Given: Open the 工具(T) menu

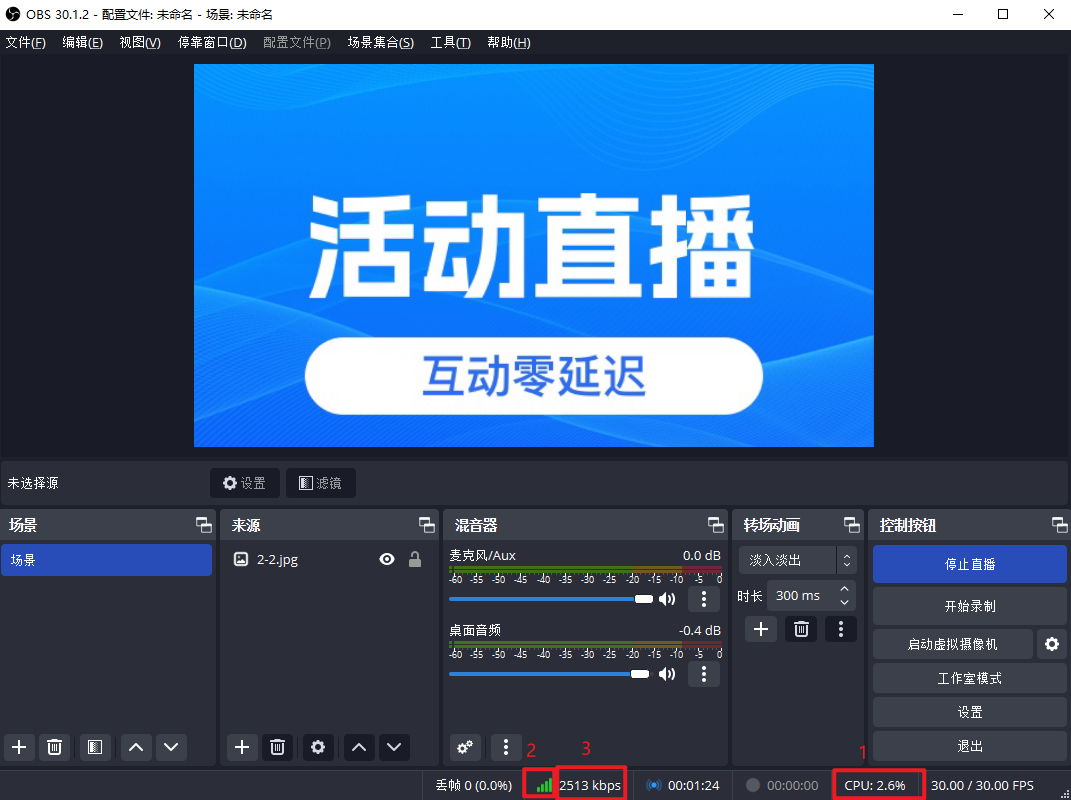Looking at the screenshot, I should click(x=450, y=42).
